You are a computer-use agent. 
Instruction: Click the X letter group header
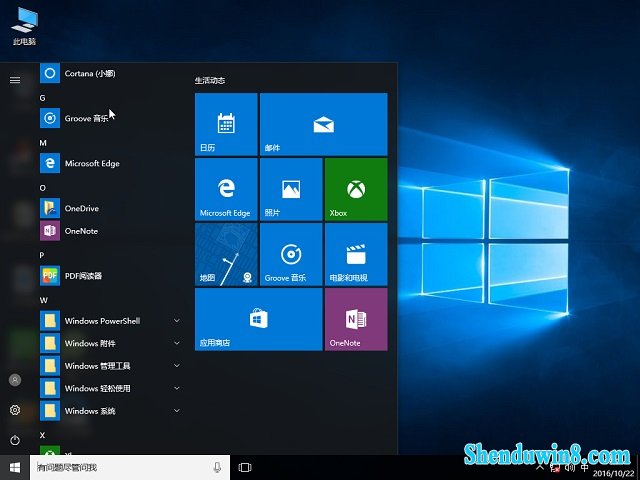(42, 435)
